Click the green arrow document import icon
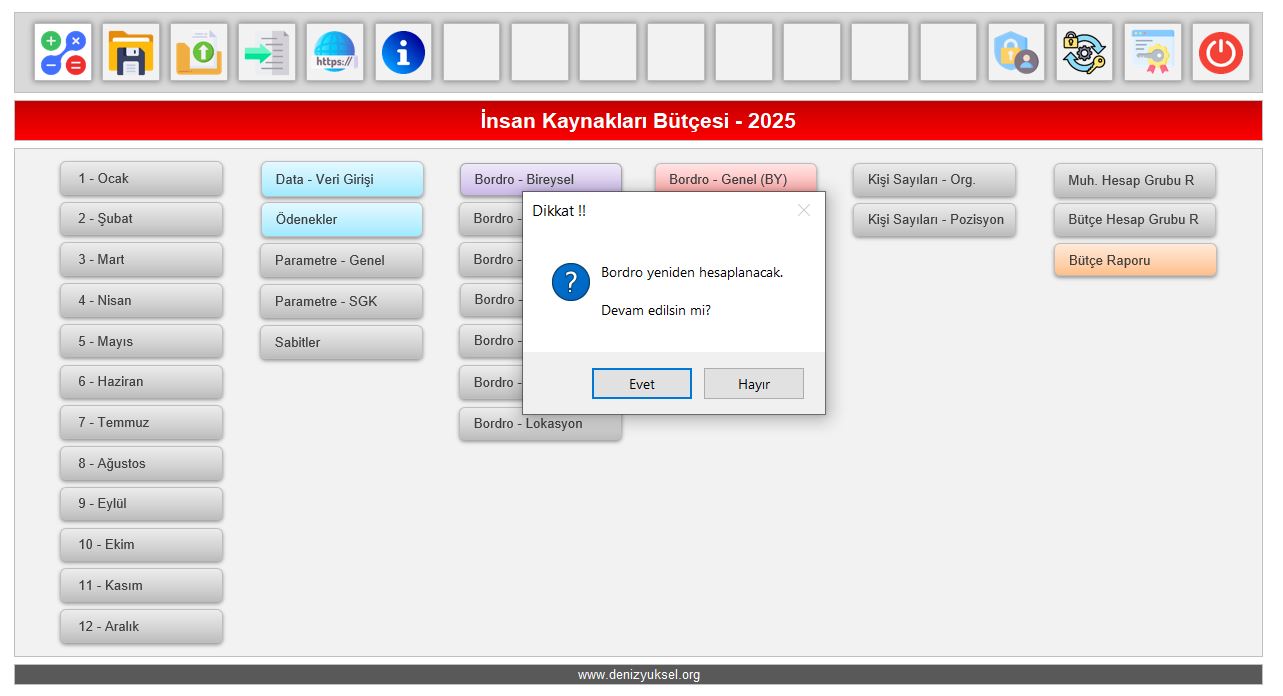This screenshot has height=696, width=1283. pos(267,52)
